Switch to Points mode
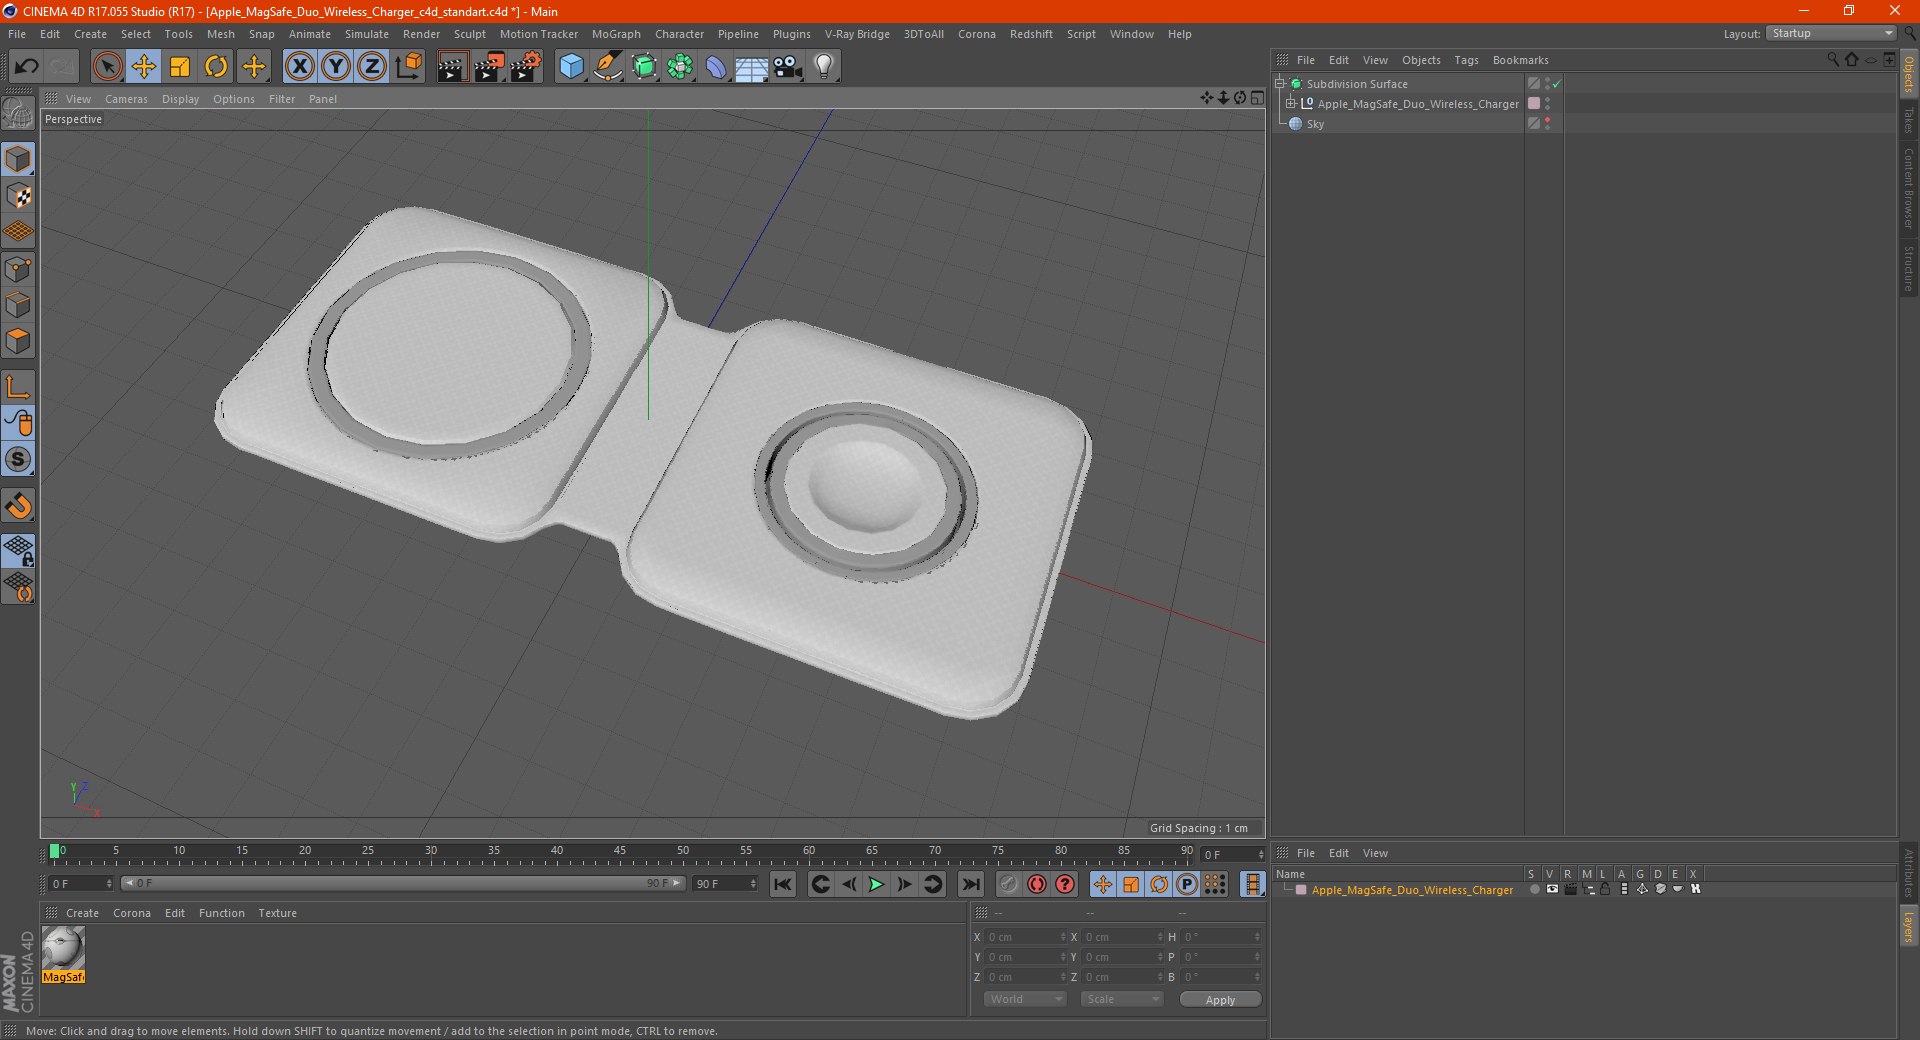 pos(18,269)
